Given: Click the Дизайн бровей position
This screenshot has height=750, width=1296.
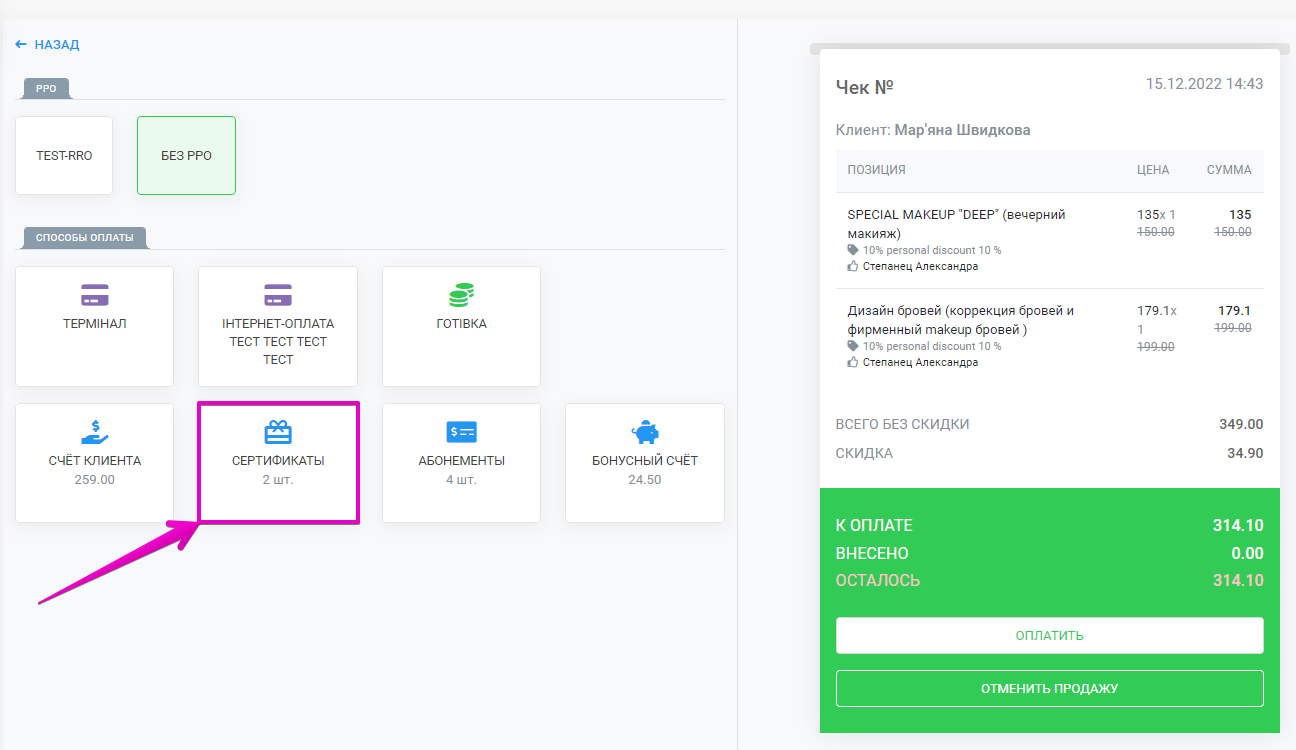Looking at the screenshot, I should pos(960,320).
